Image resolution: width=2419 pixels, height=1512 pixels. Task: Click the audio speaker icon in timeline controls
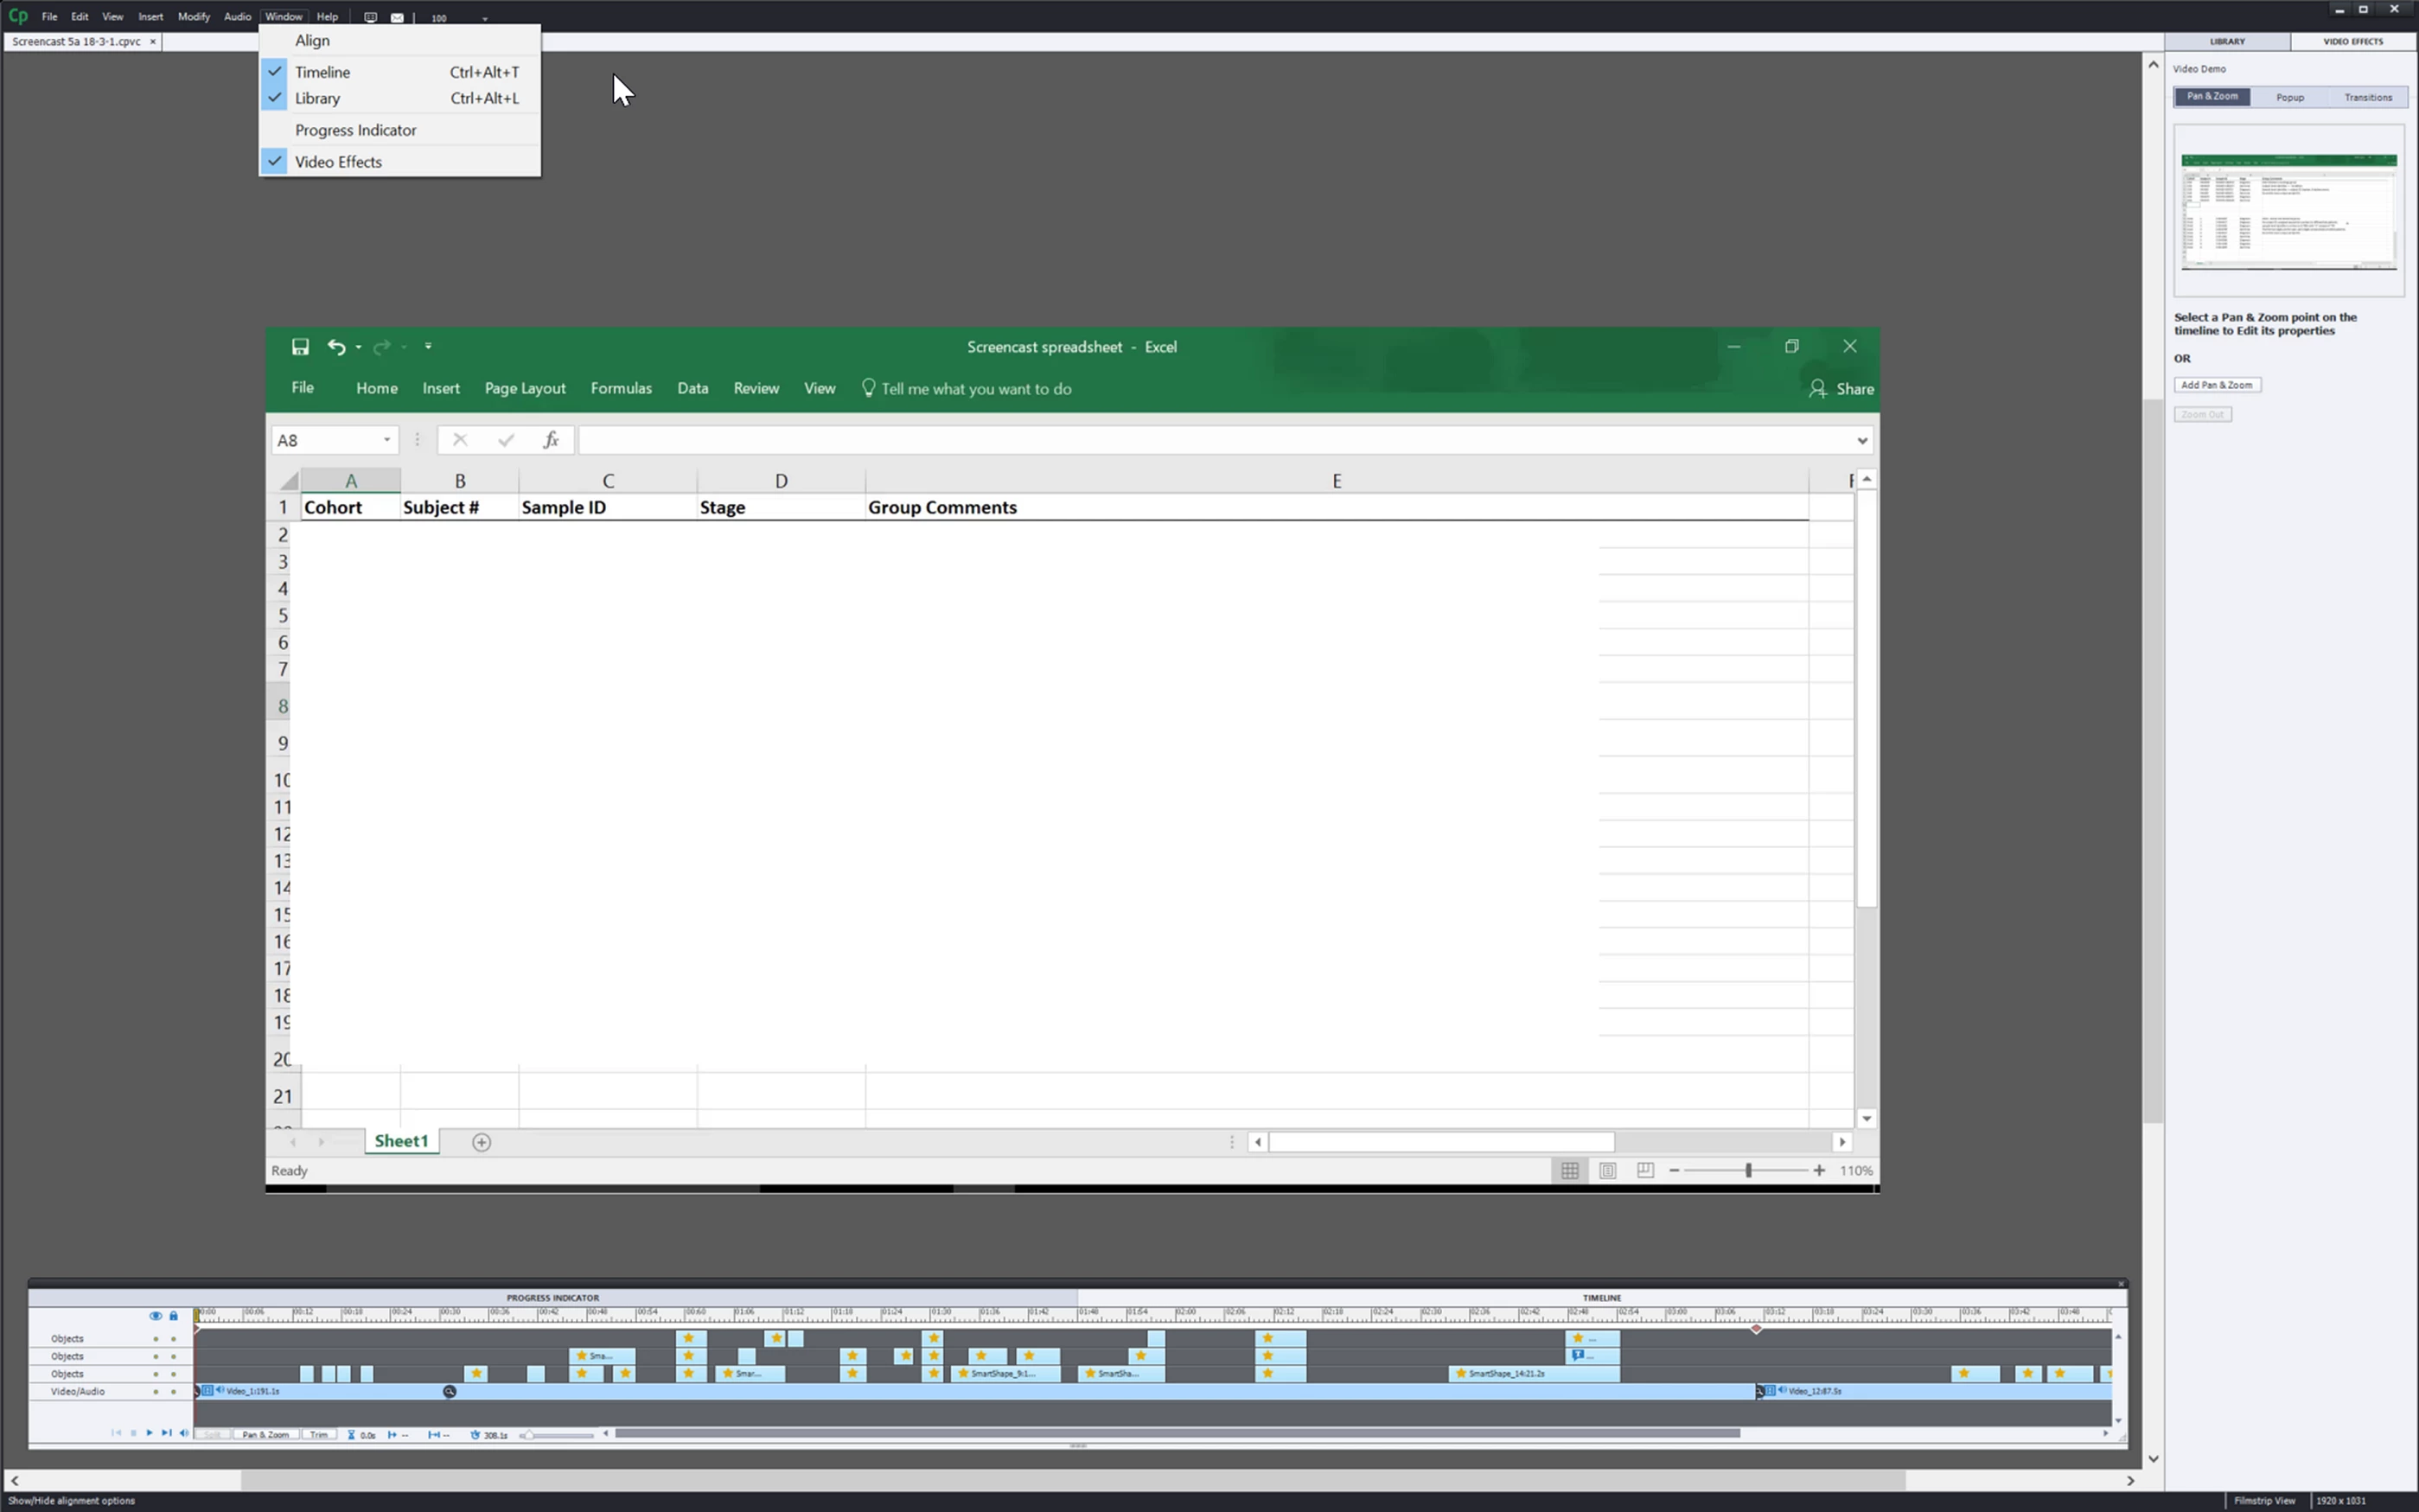click(183, 1434)
